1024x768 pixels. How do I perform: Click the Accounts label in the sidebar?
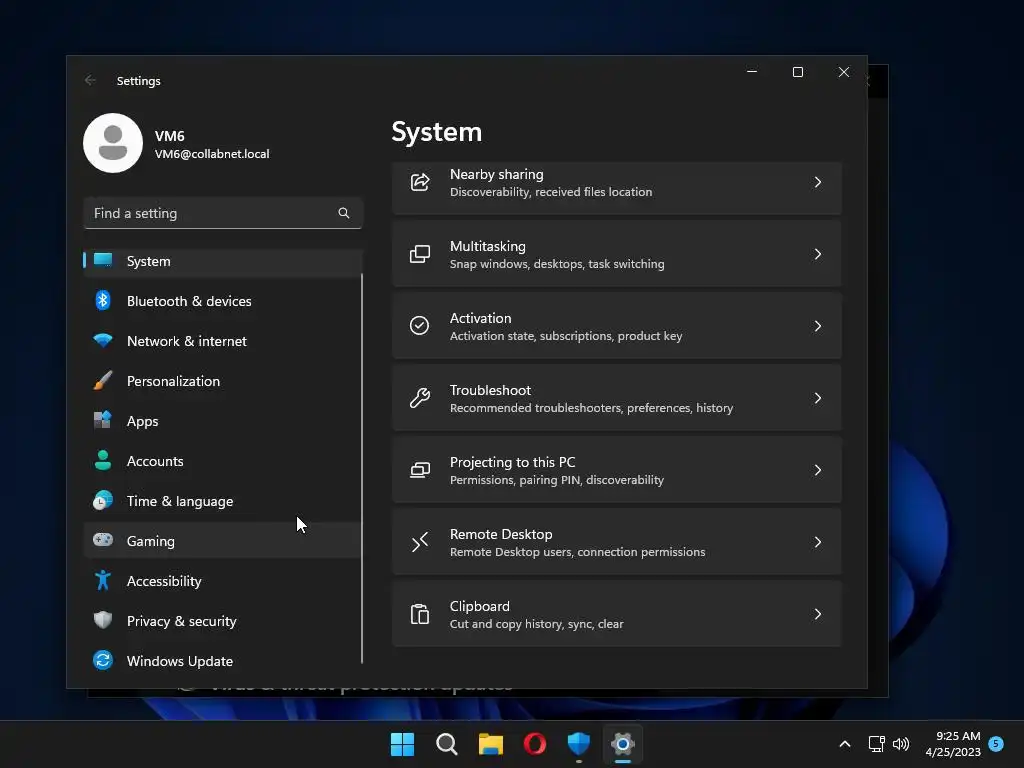pos(155,461)
